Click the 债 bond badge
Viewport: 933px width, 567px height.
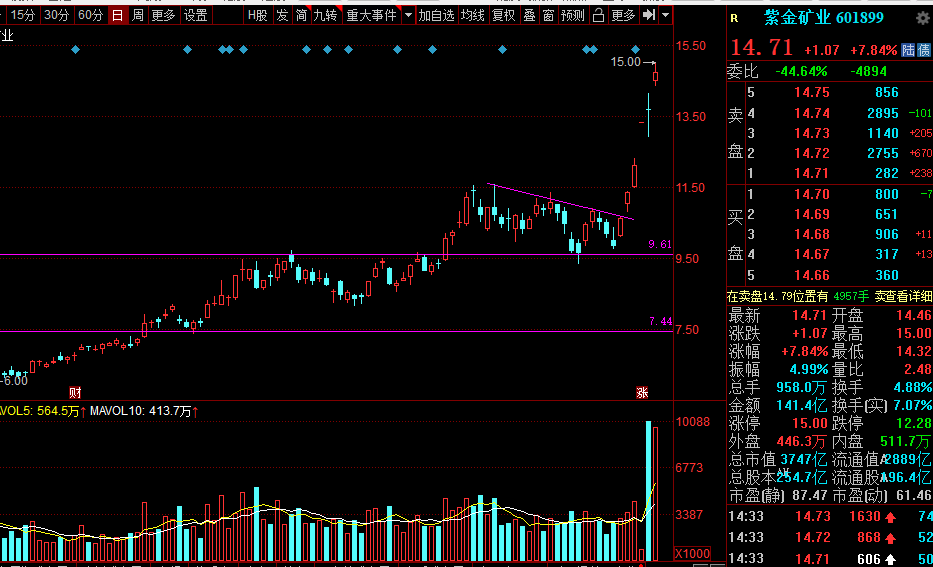click(925, 50)
